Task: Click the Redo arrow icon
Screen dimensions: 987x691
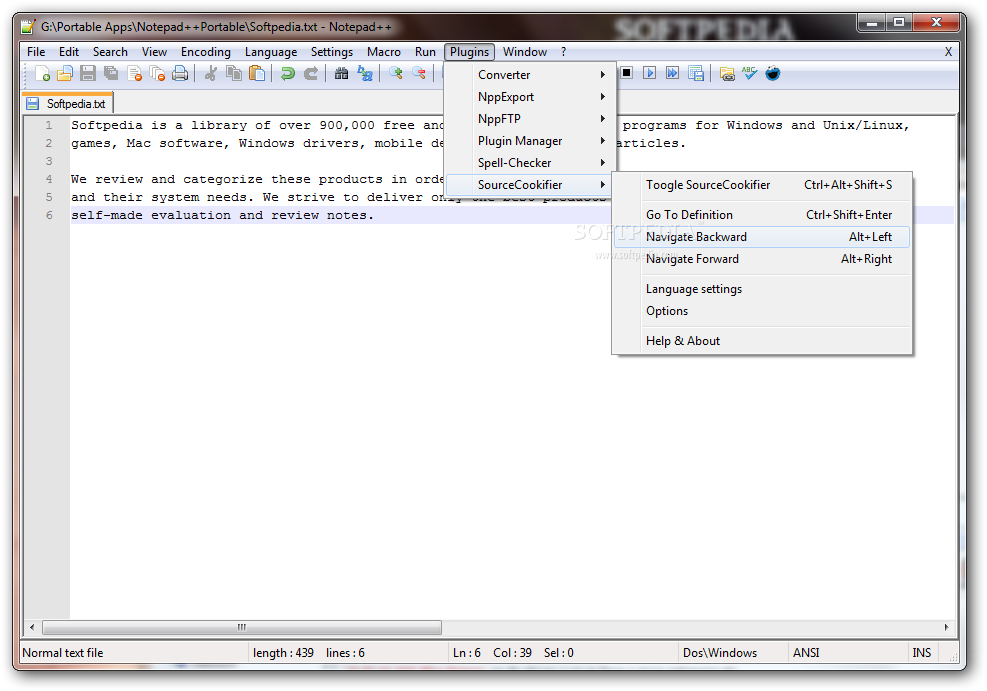Action: point(311,74)
